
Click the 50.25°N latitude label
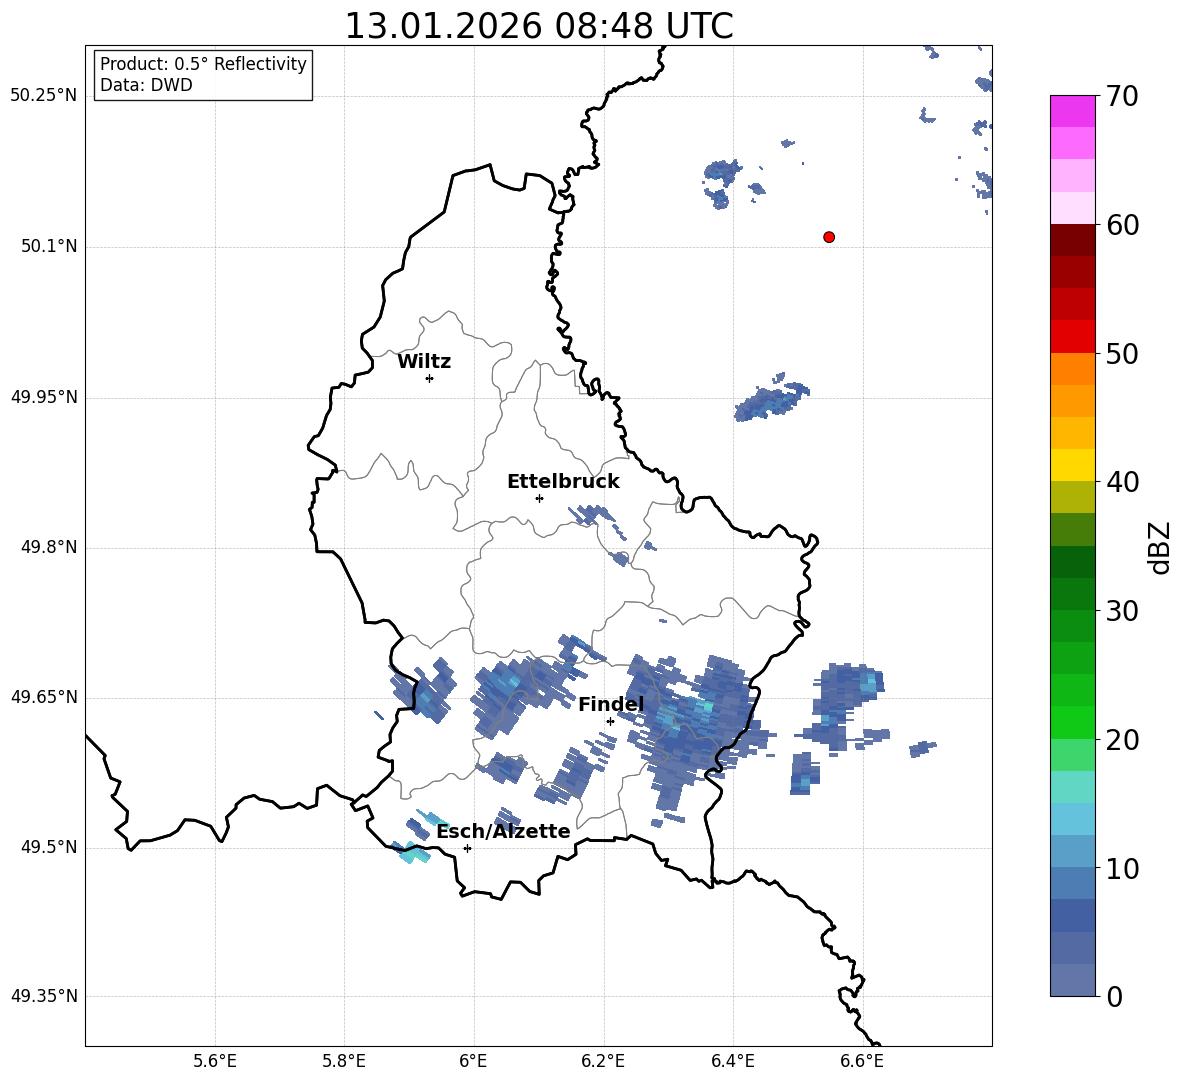(x=44, y=96)
